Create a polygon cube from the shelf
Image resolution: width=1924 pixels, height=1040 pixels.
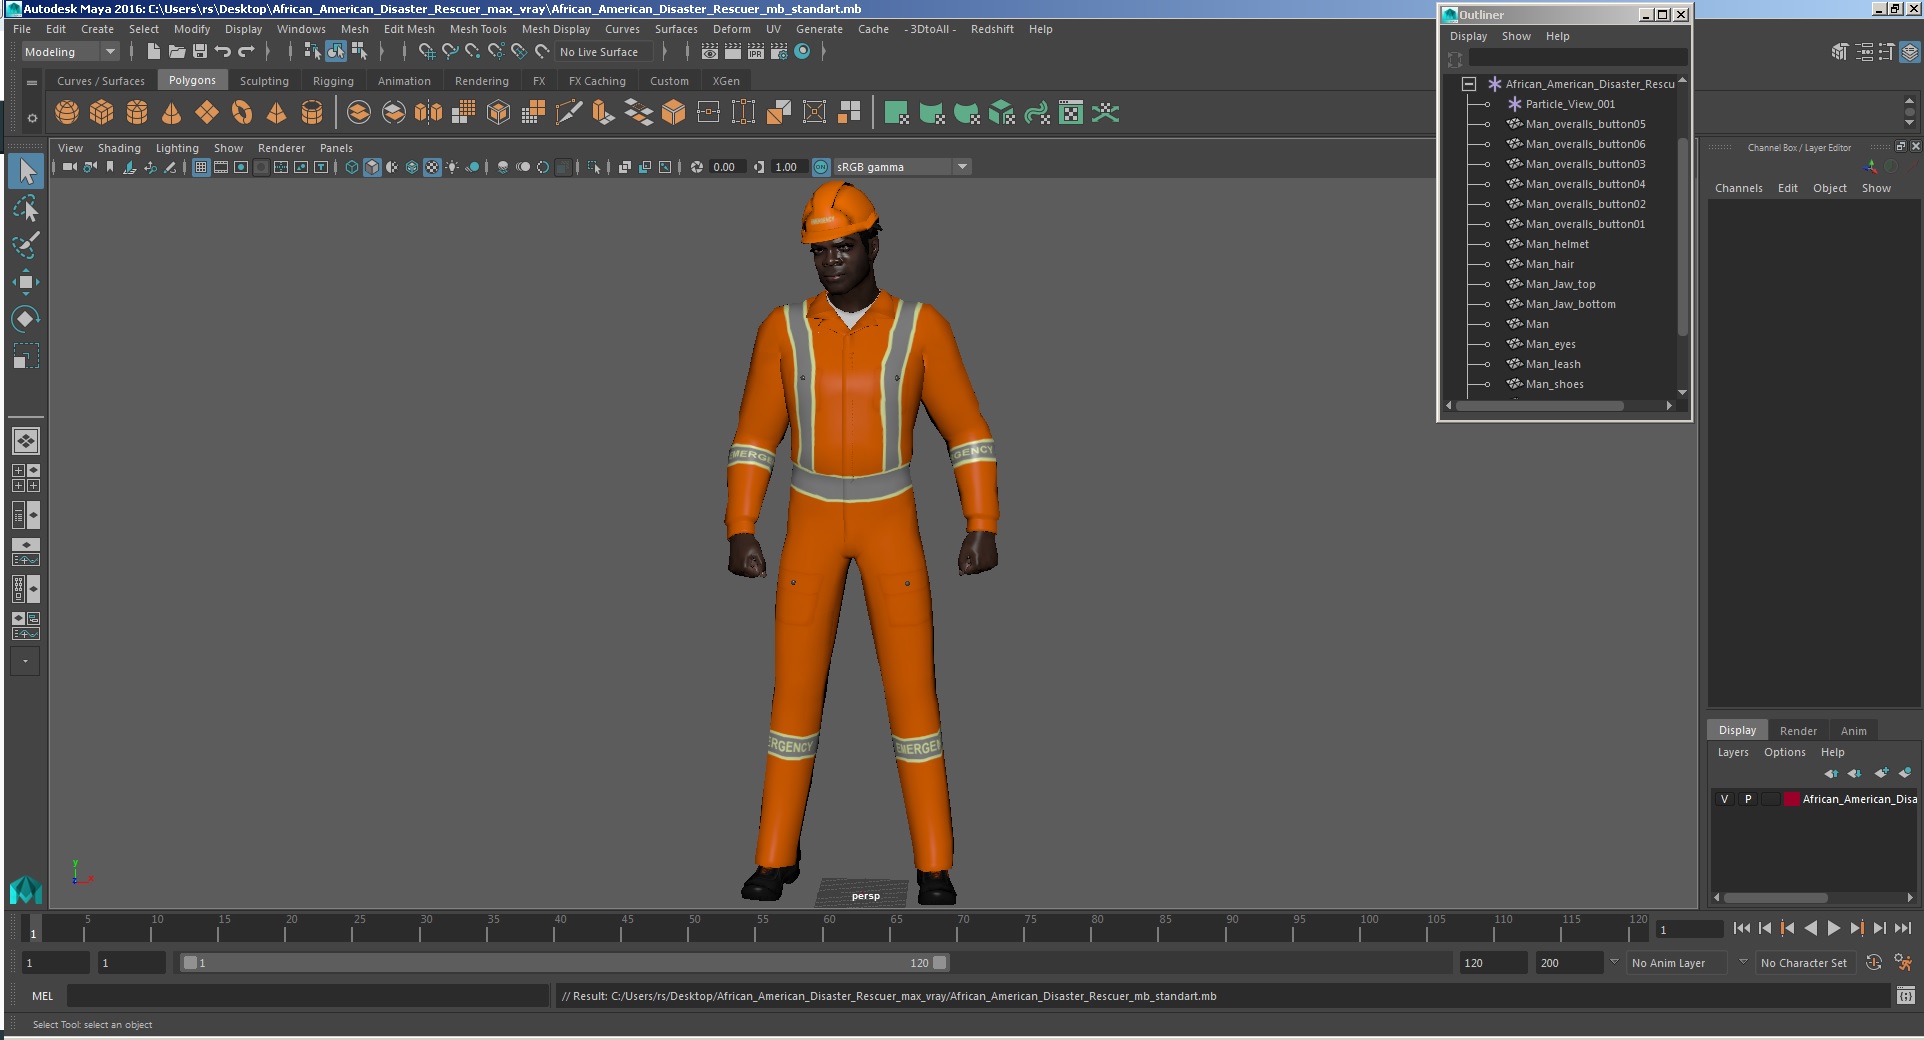(x=102, y=113)
